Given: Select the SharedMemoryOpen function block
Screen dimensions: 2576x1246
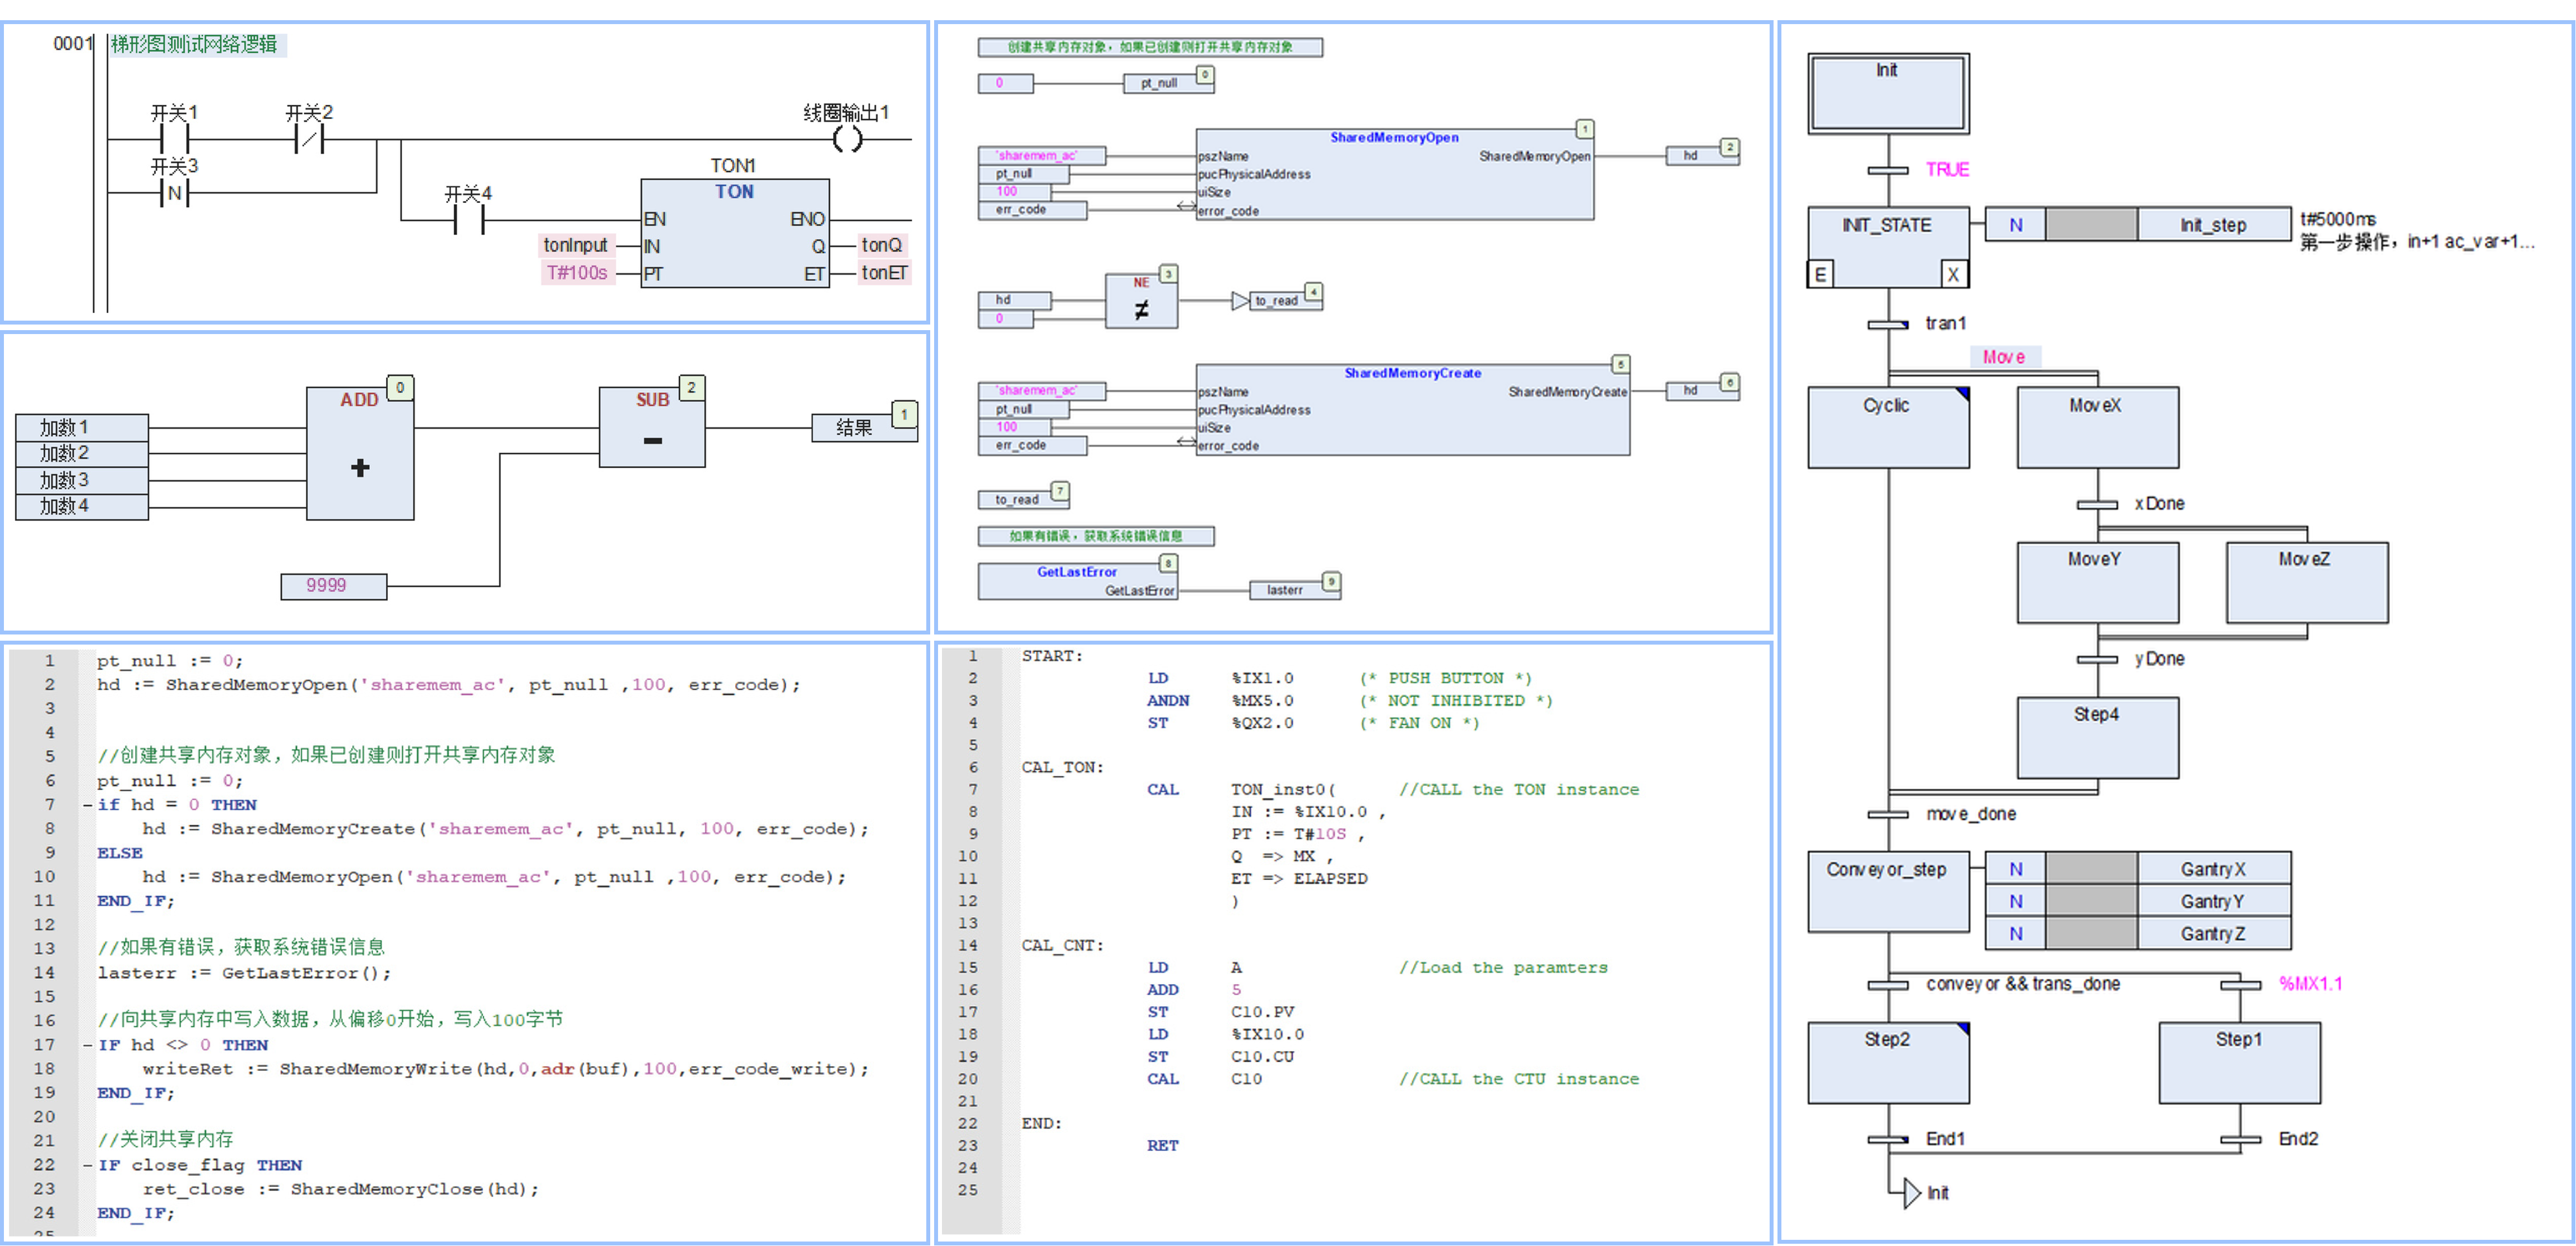Looking at the screenshot, I should tap(1395, 174).
